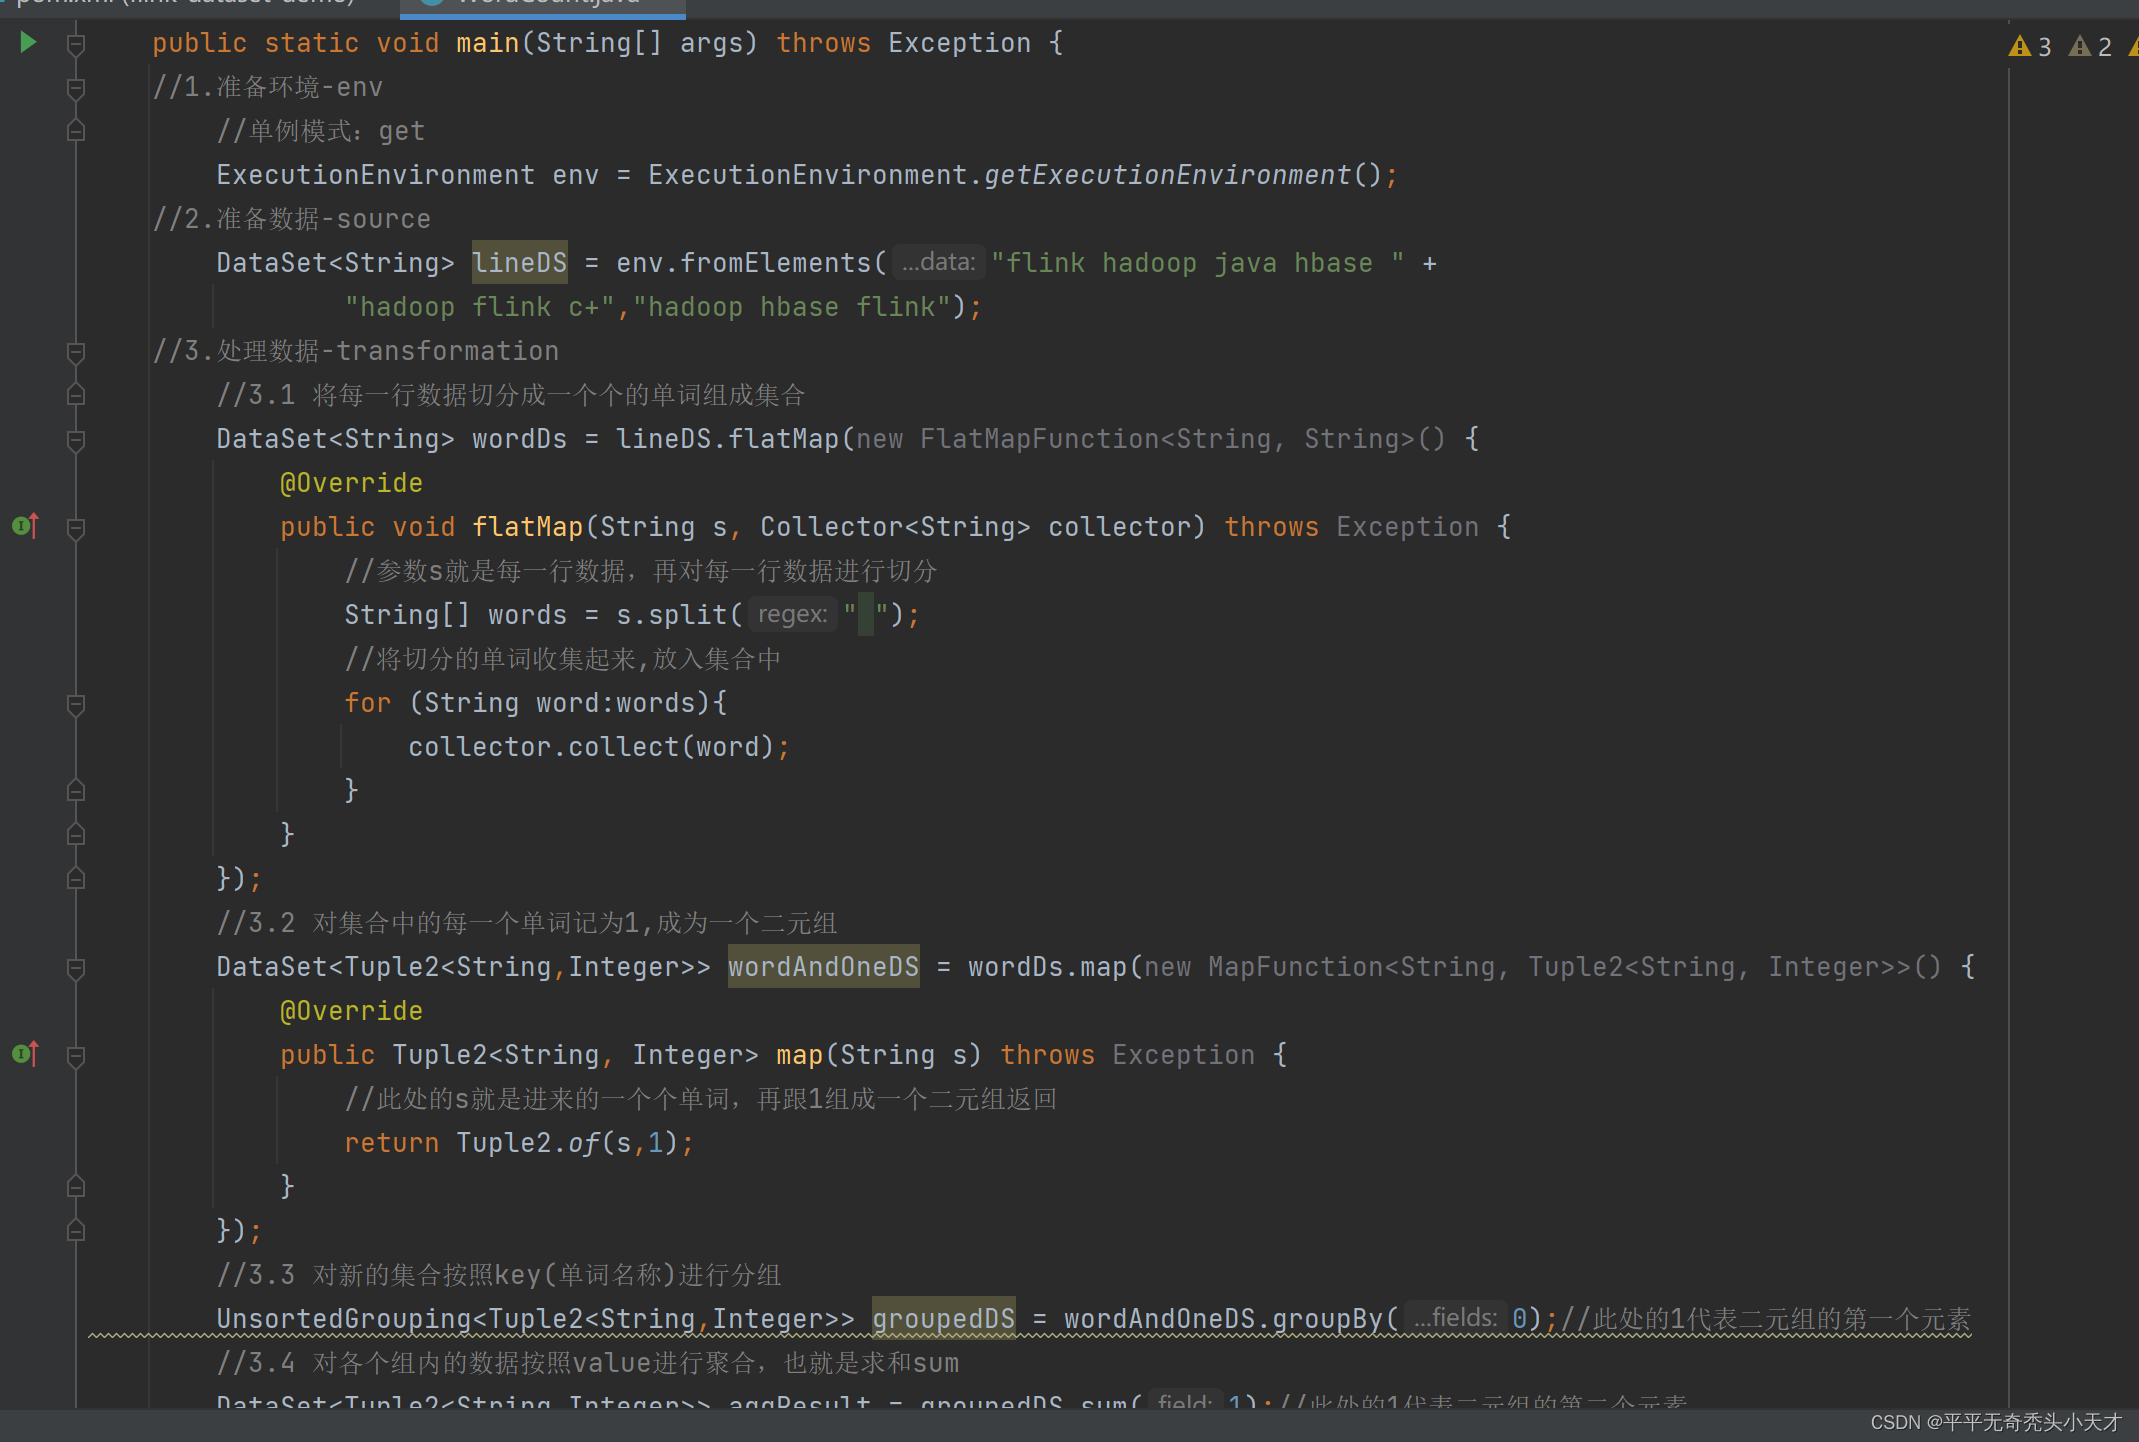Fold the for loop block
The image size is (2139, 1442).
coord(75,704)
